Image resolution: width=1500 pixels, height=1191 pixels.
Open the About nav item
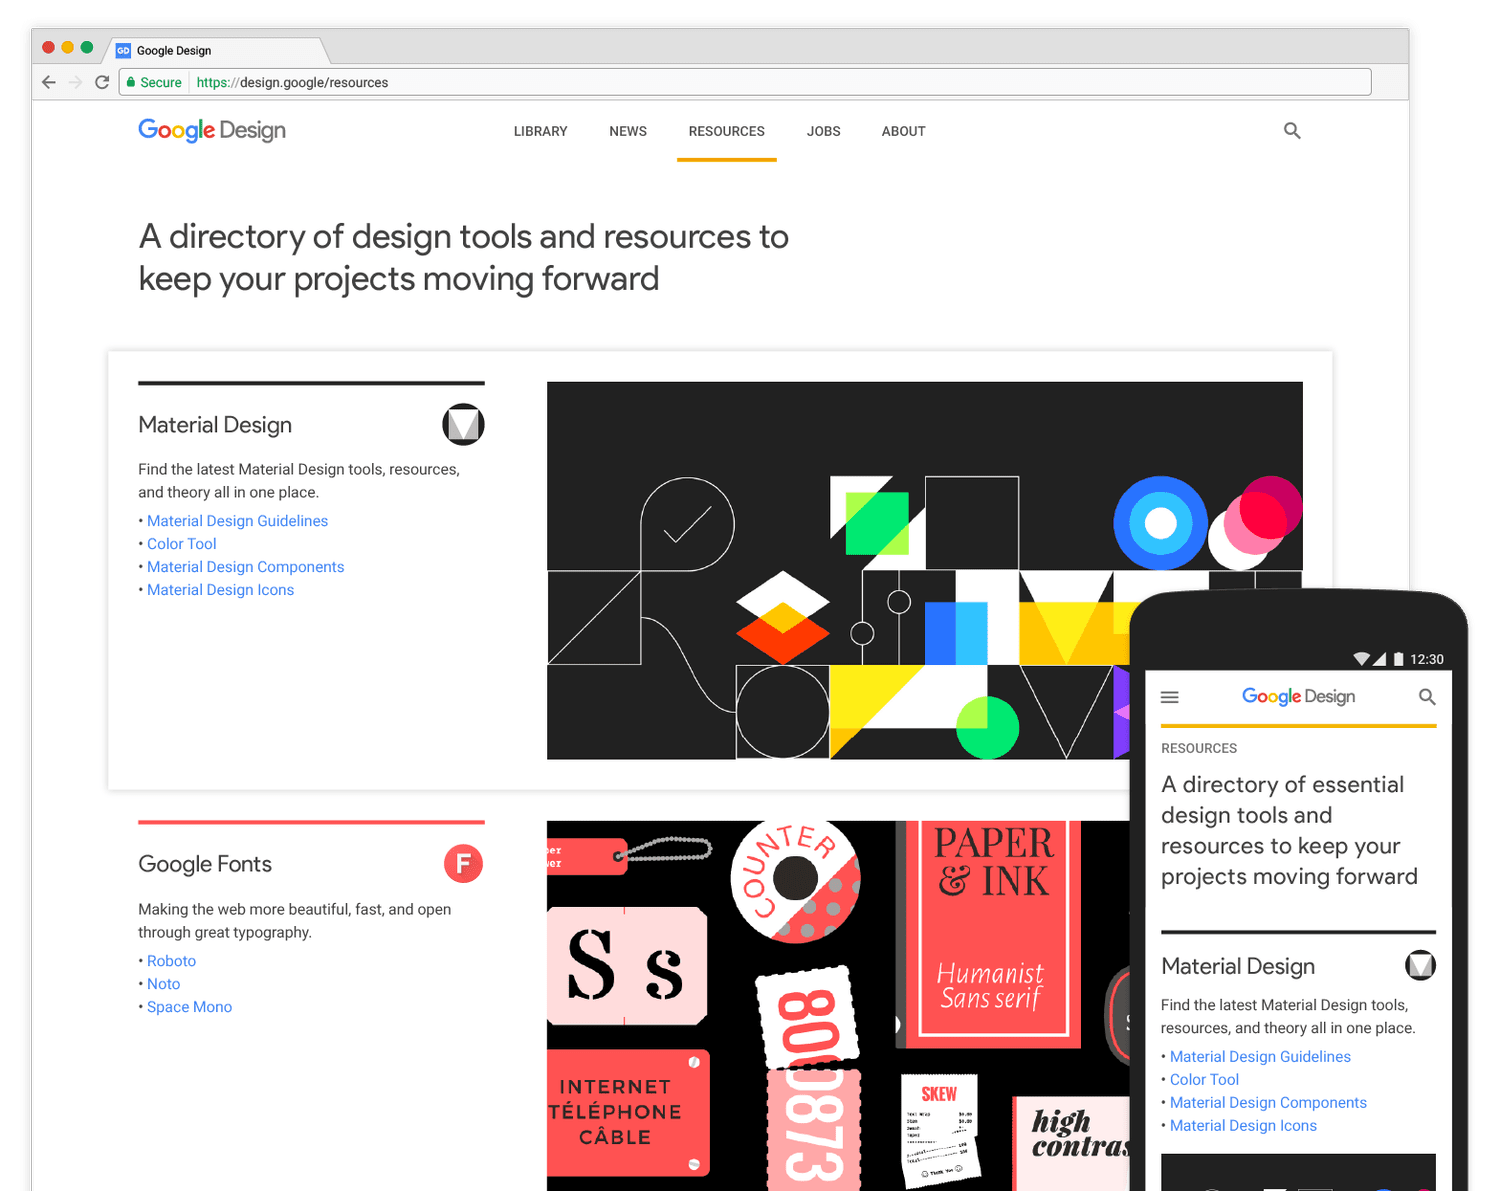point(903,131)
